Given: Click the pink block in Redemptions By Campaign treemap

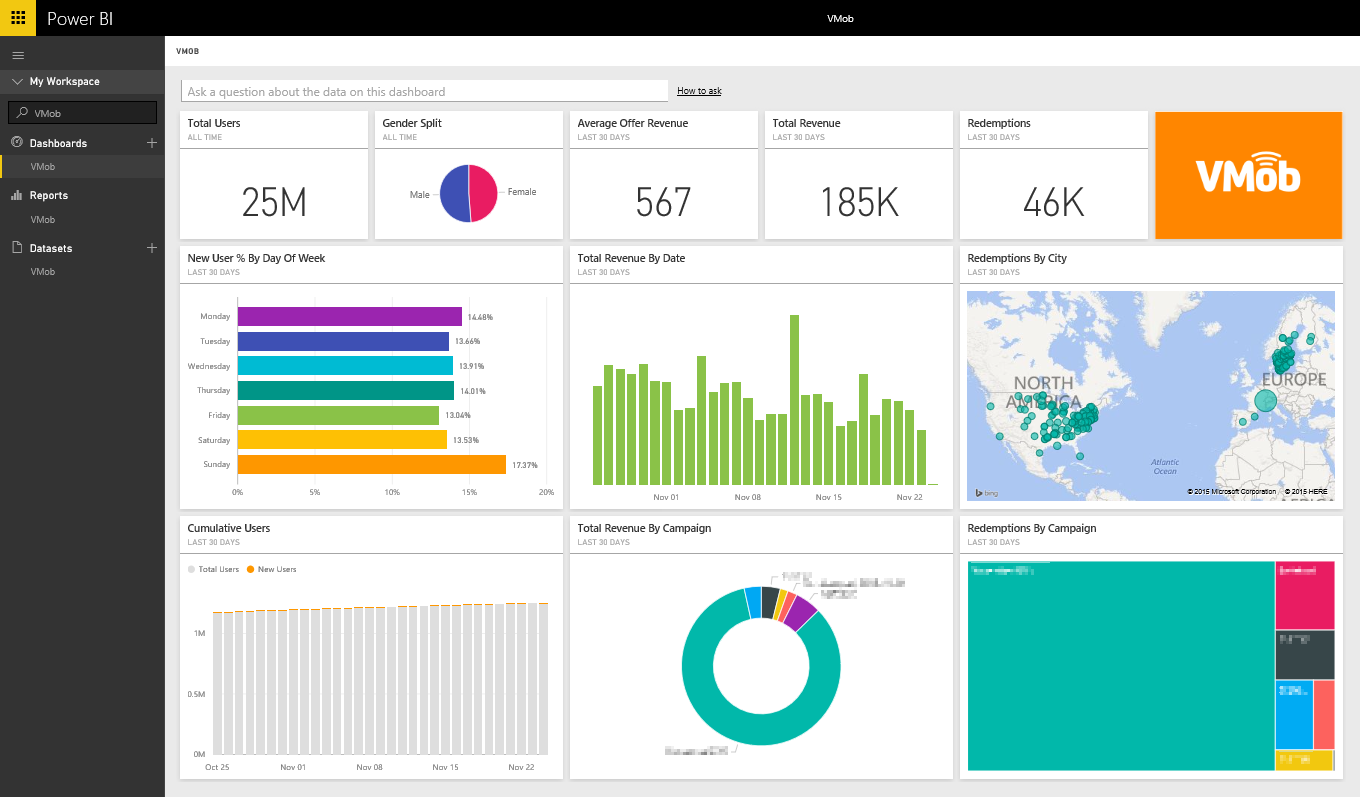Looking at the screenshot, I should [x=1305, y=595].
